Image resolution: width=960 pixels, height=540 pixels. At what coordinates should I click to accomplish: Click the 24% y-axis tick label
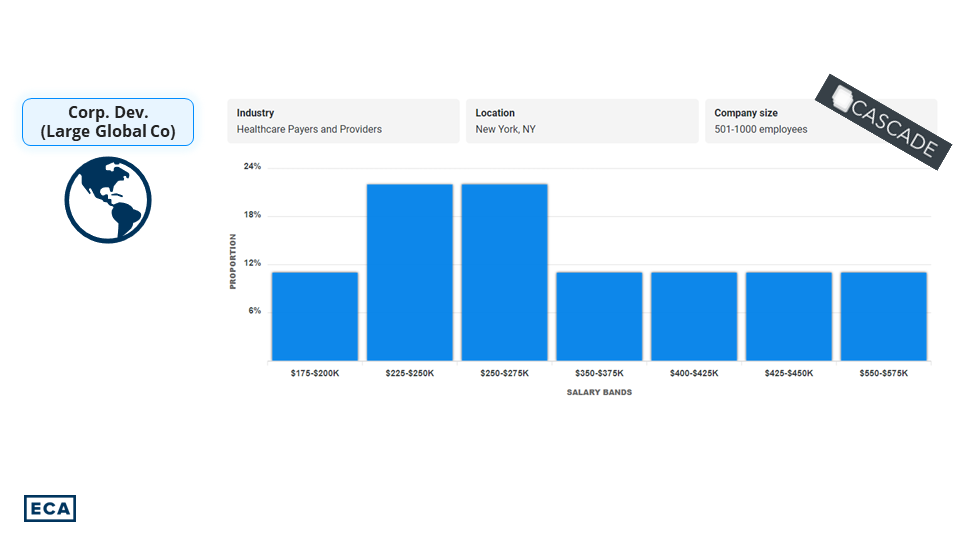(252, 167)
